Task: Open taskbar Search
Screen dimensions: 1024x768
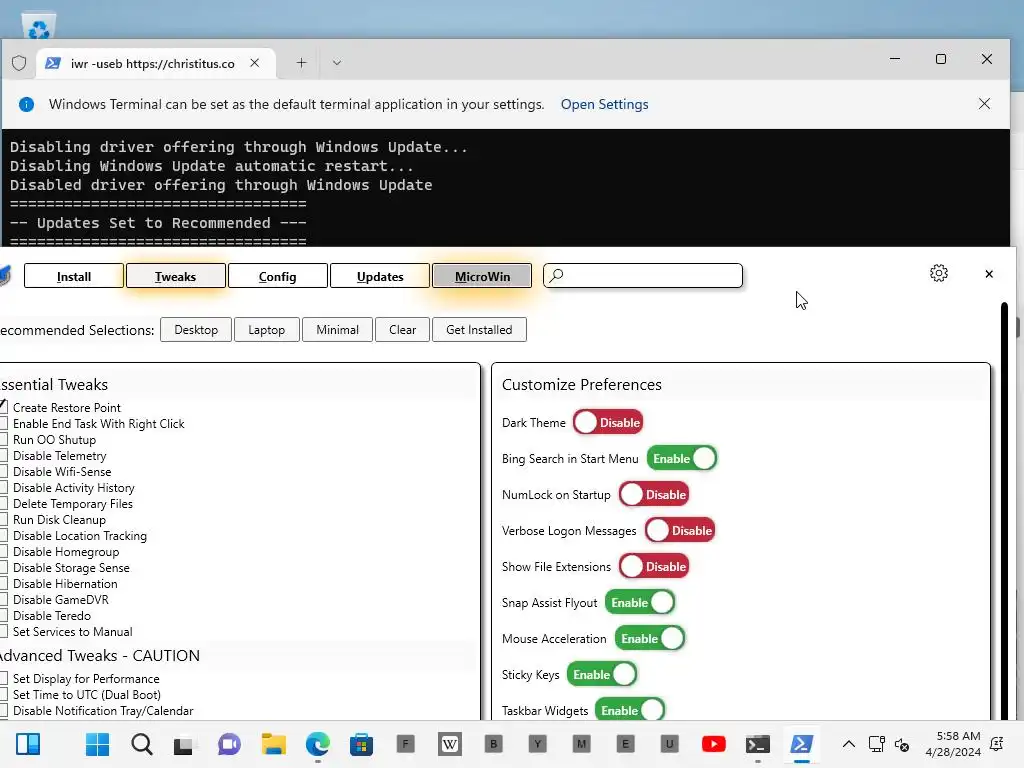Action: tap(141, 744)
